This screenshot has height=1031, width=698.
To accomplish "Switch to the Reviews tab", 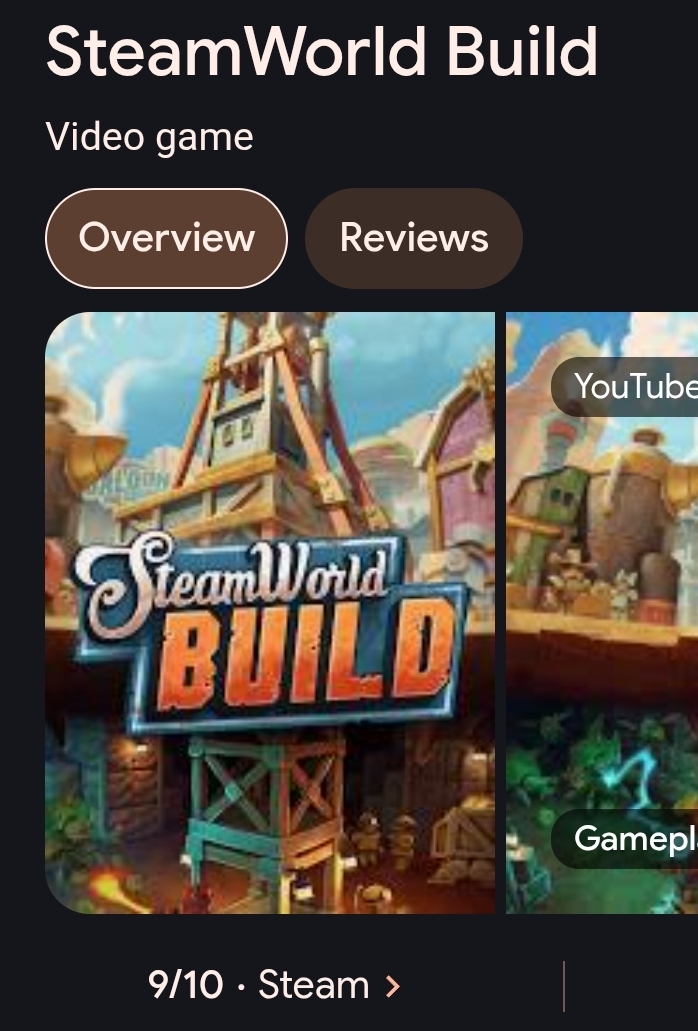I will (x=414, y=238).
